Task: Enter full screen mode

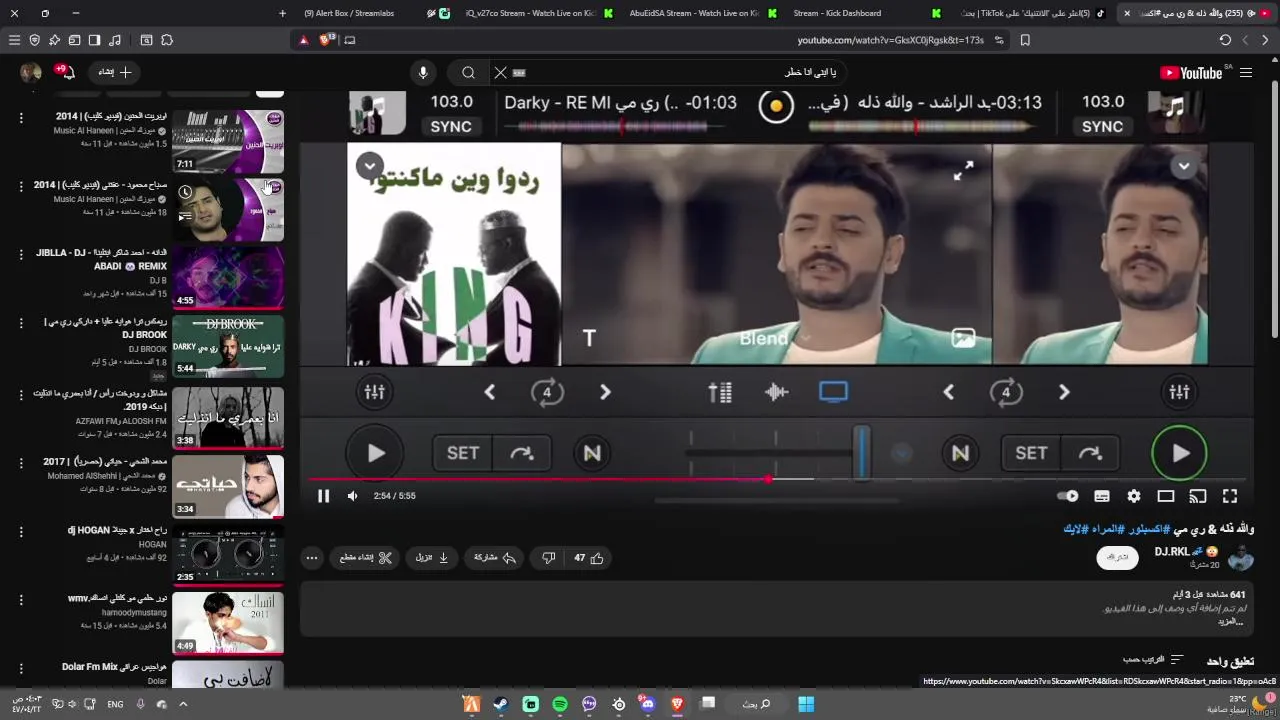Action: (x=1230, y=496)
